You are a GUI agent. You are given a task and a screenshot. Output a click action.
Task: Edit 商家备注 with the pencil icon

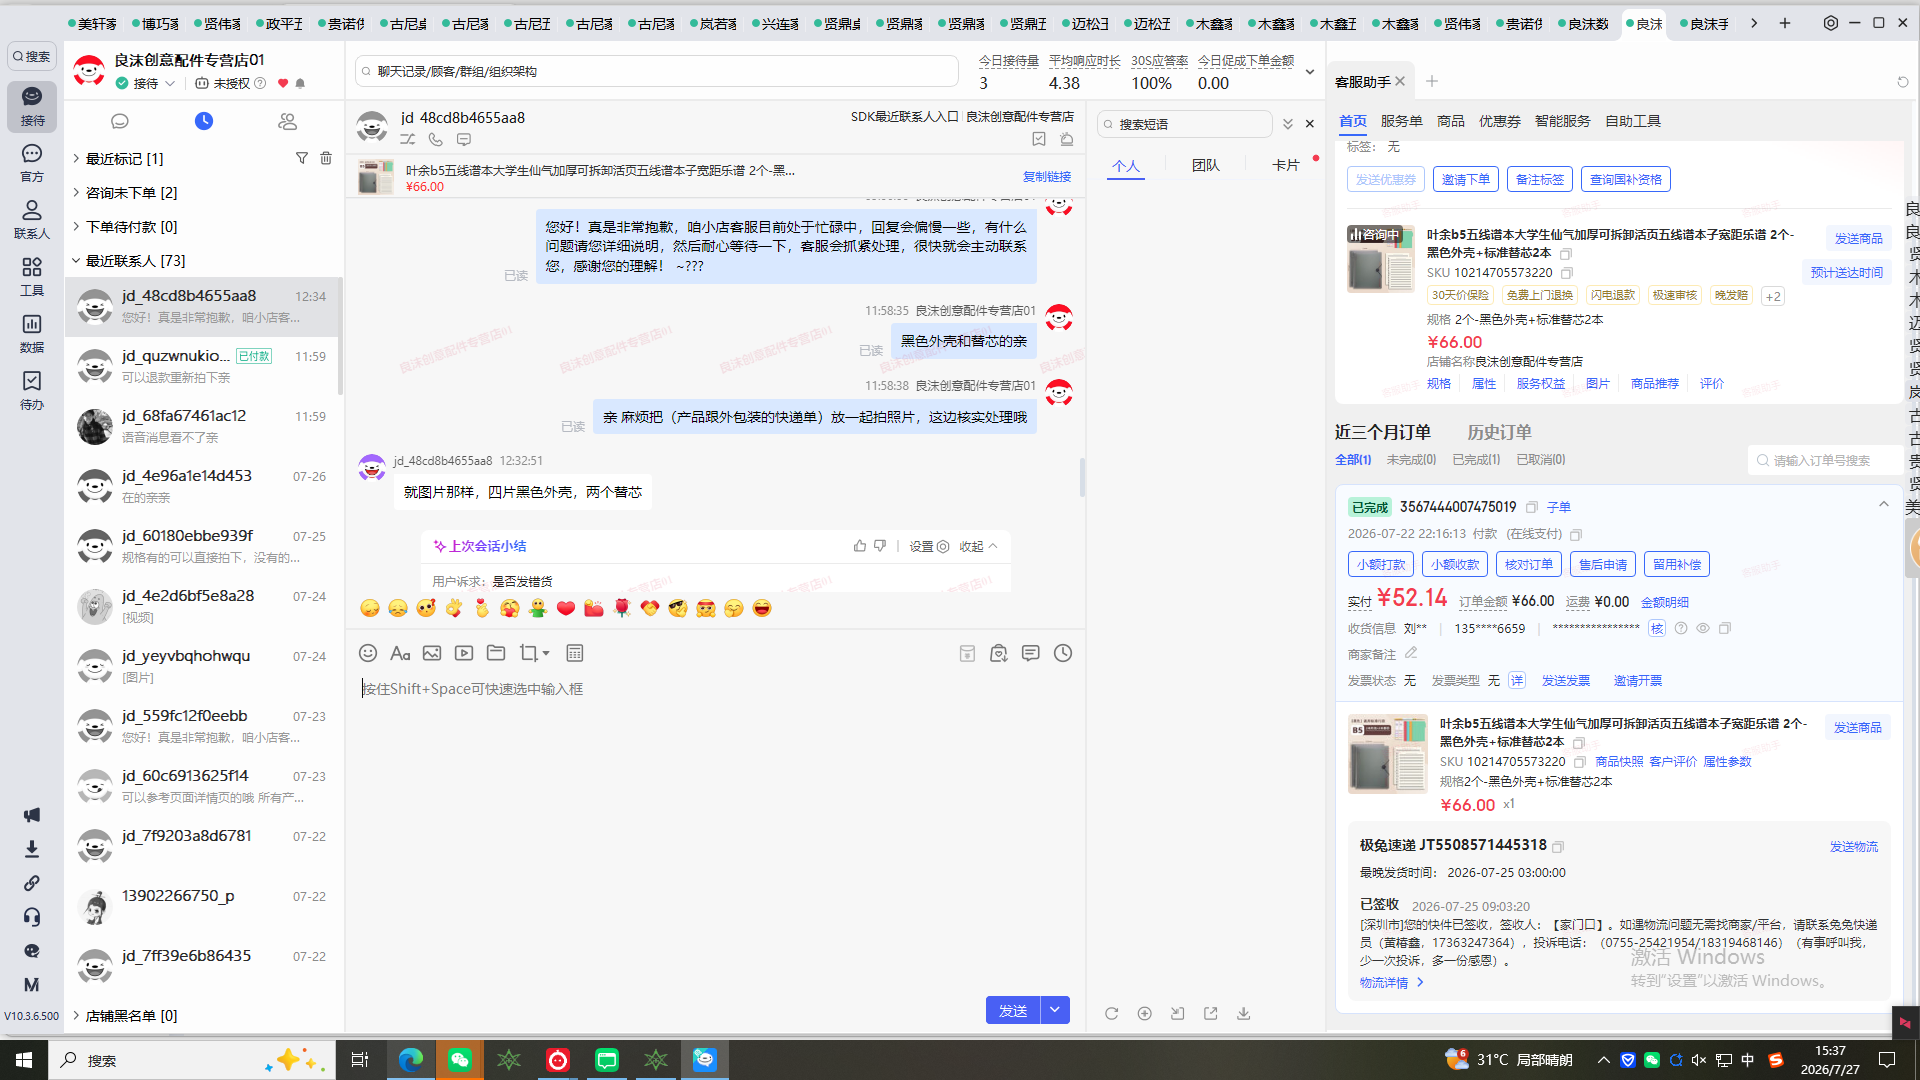[x=1411, y=653]
